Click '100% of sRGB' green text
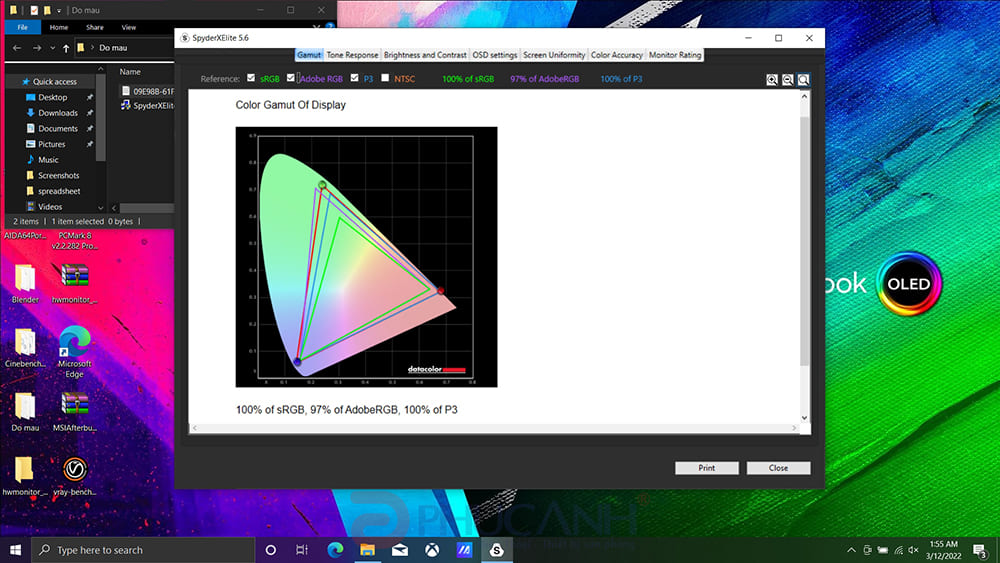 click(468, 79)
